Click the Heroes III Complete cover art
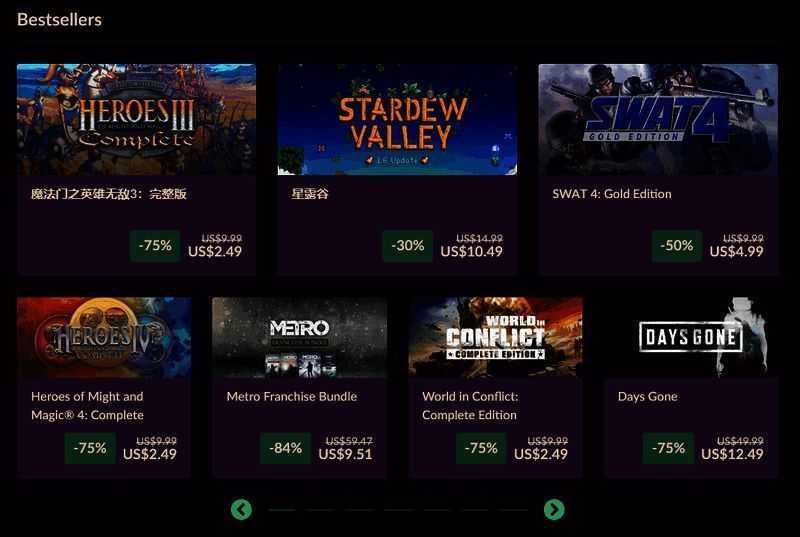The height and width of the screenshot is (537, 800). point(136,120)
